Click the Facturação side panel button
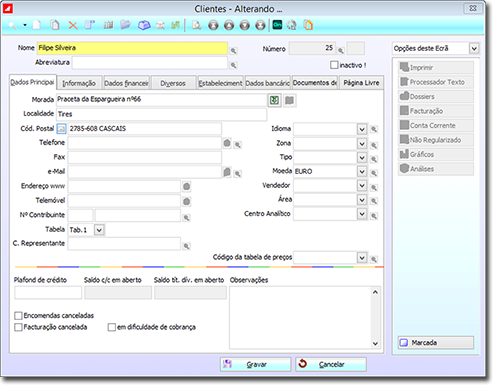Screen dimensions: 496x389 [436, 111]
